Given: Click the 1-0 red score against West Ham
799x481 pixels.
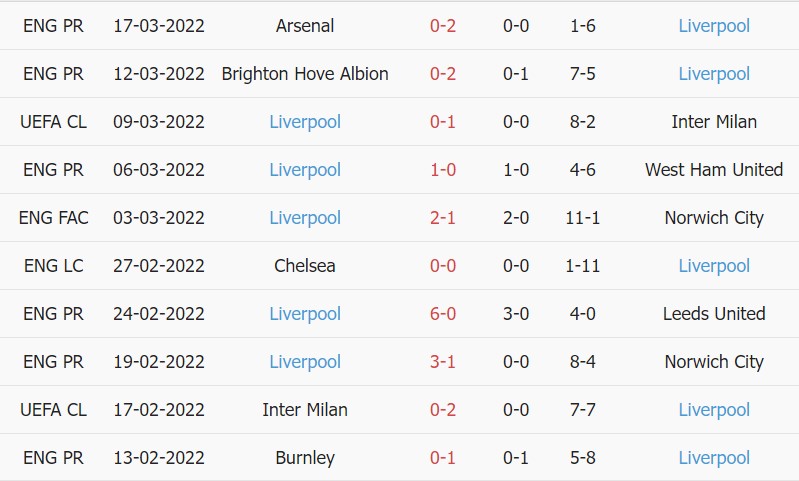Looking at the screenshot, I should pyautogui.click(x=443, y=170).
